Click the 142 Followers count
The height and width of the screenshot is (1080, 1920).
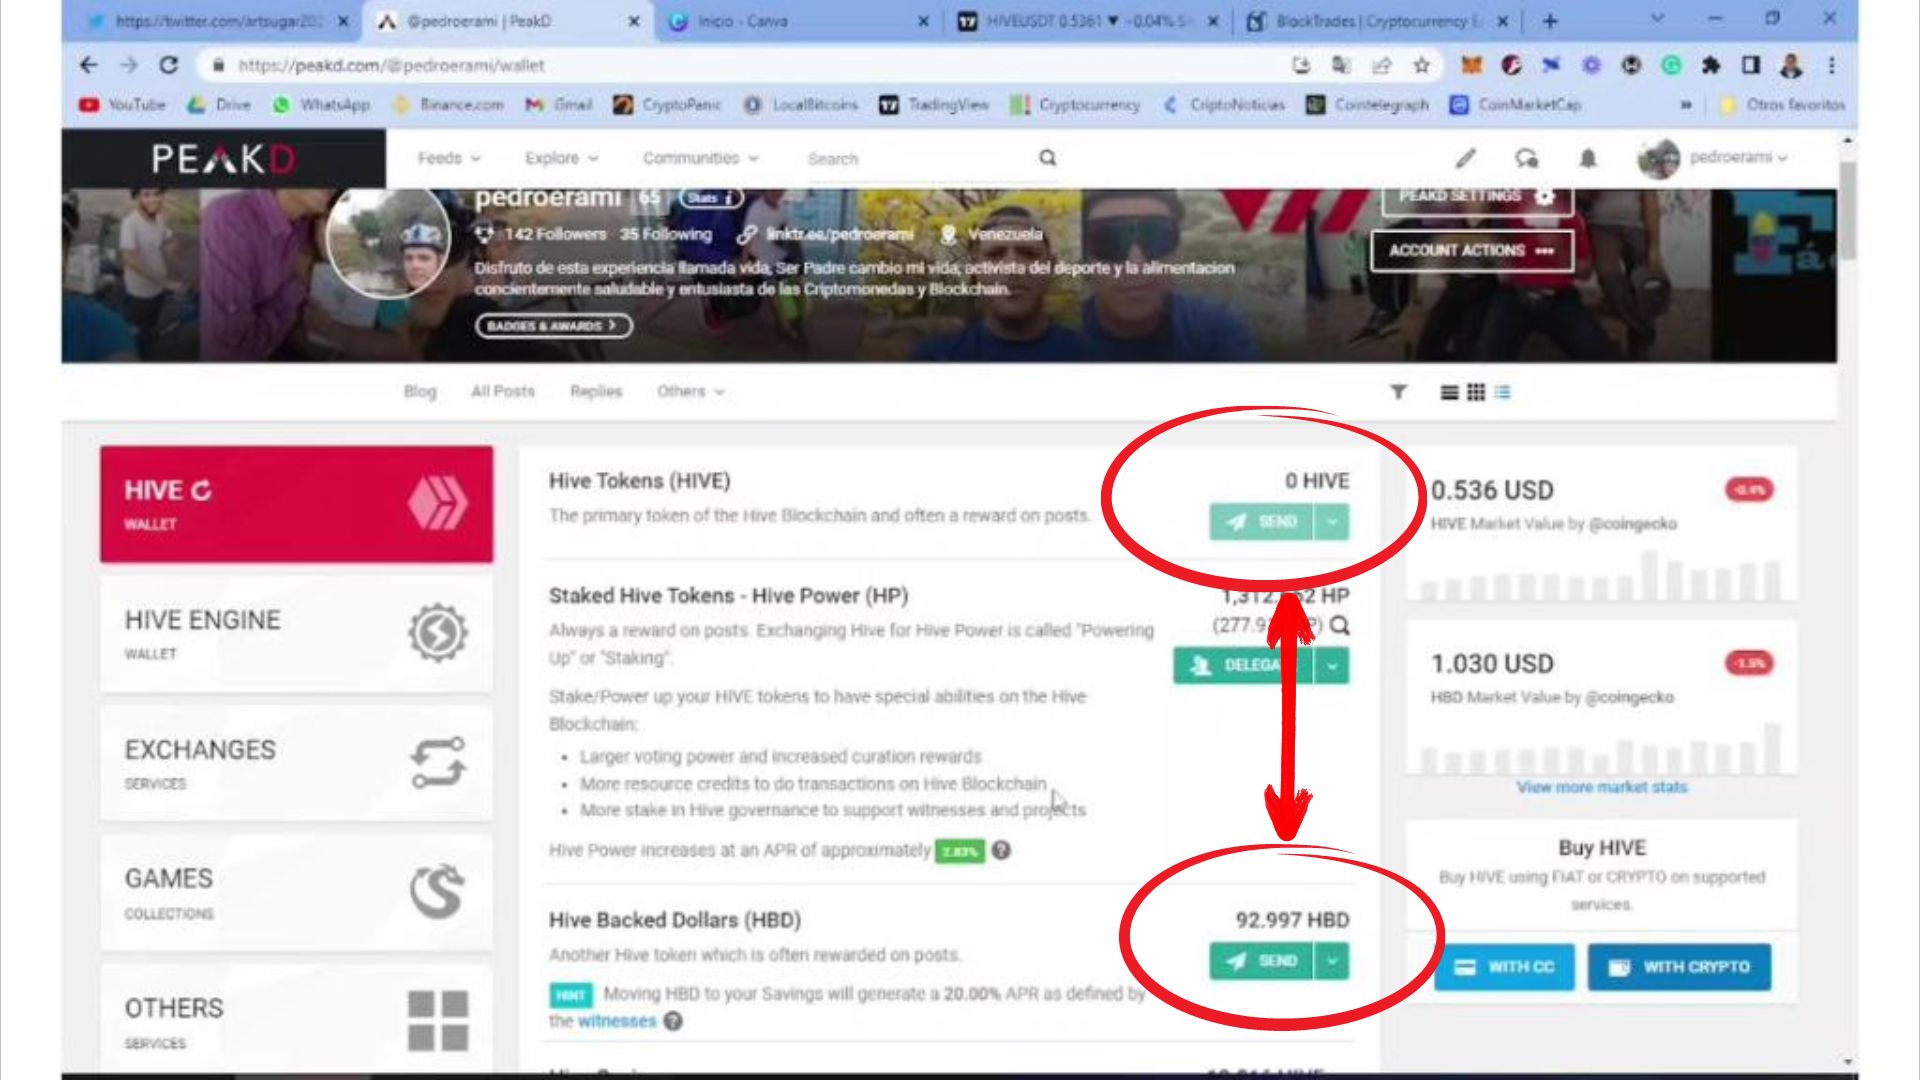point(555,234)
